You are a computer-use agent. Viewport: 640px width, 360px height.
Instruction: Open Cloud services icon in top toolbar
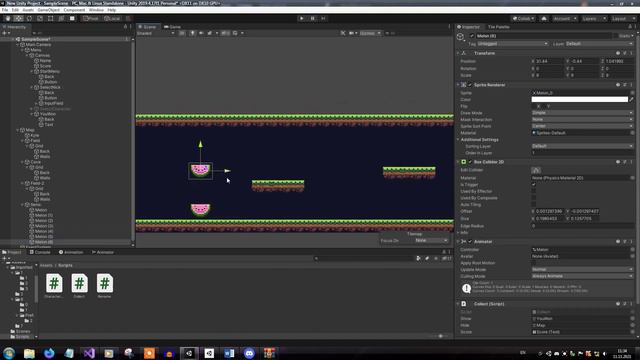point(544,19)
